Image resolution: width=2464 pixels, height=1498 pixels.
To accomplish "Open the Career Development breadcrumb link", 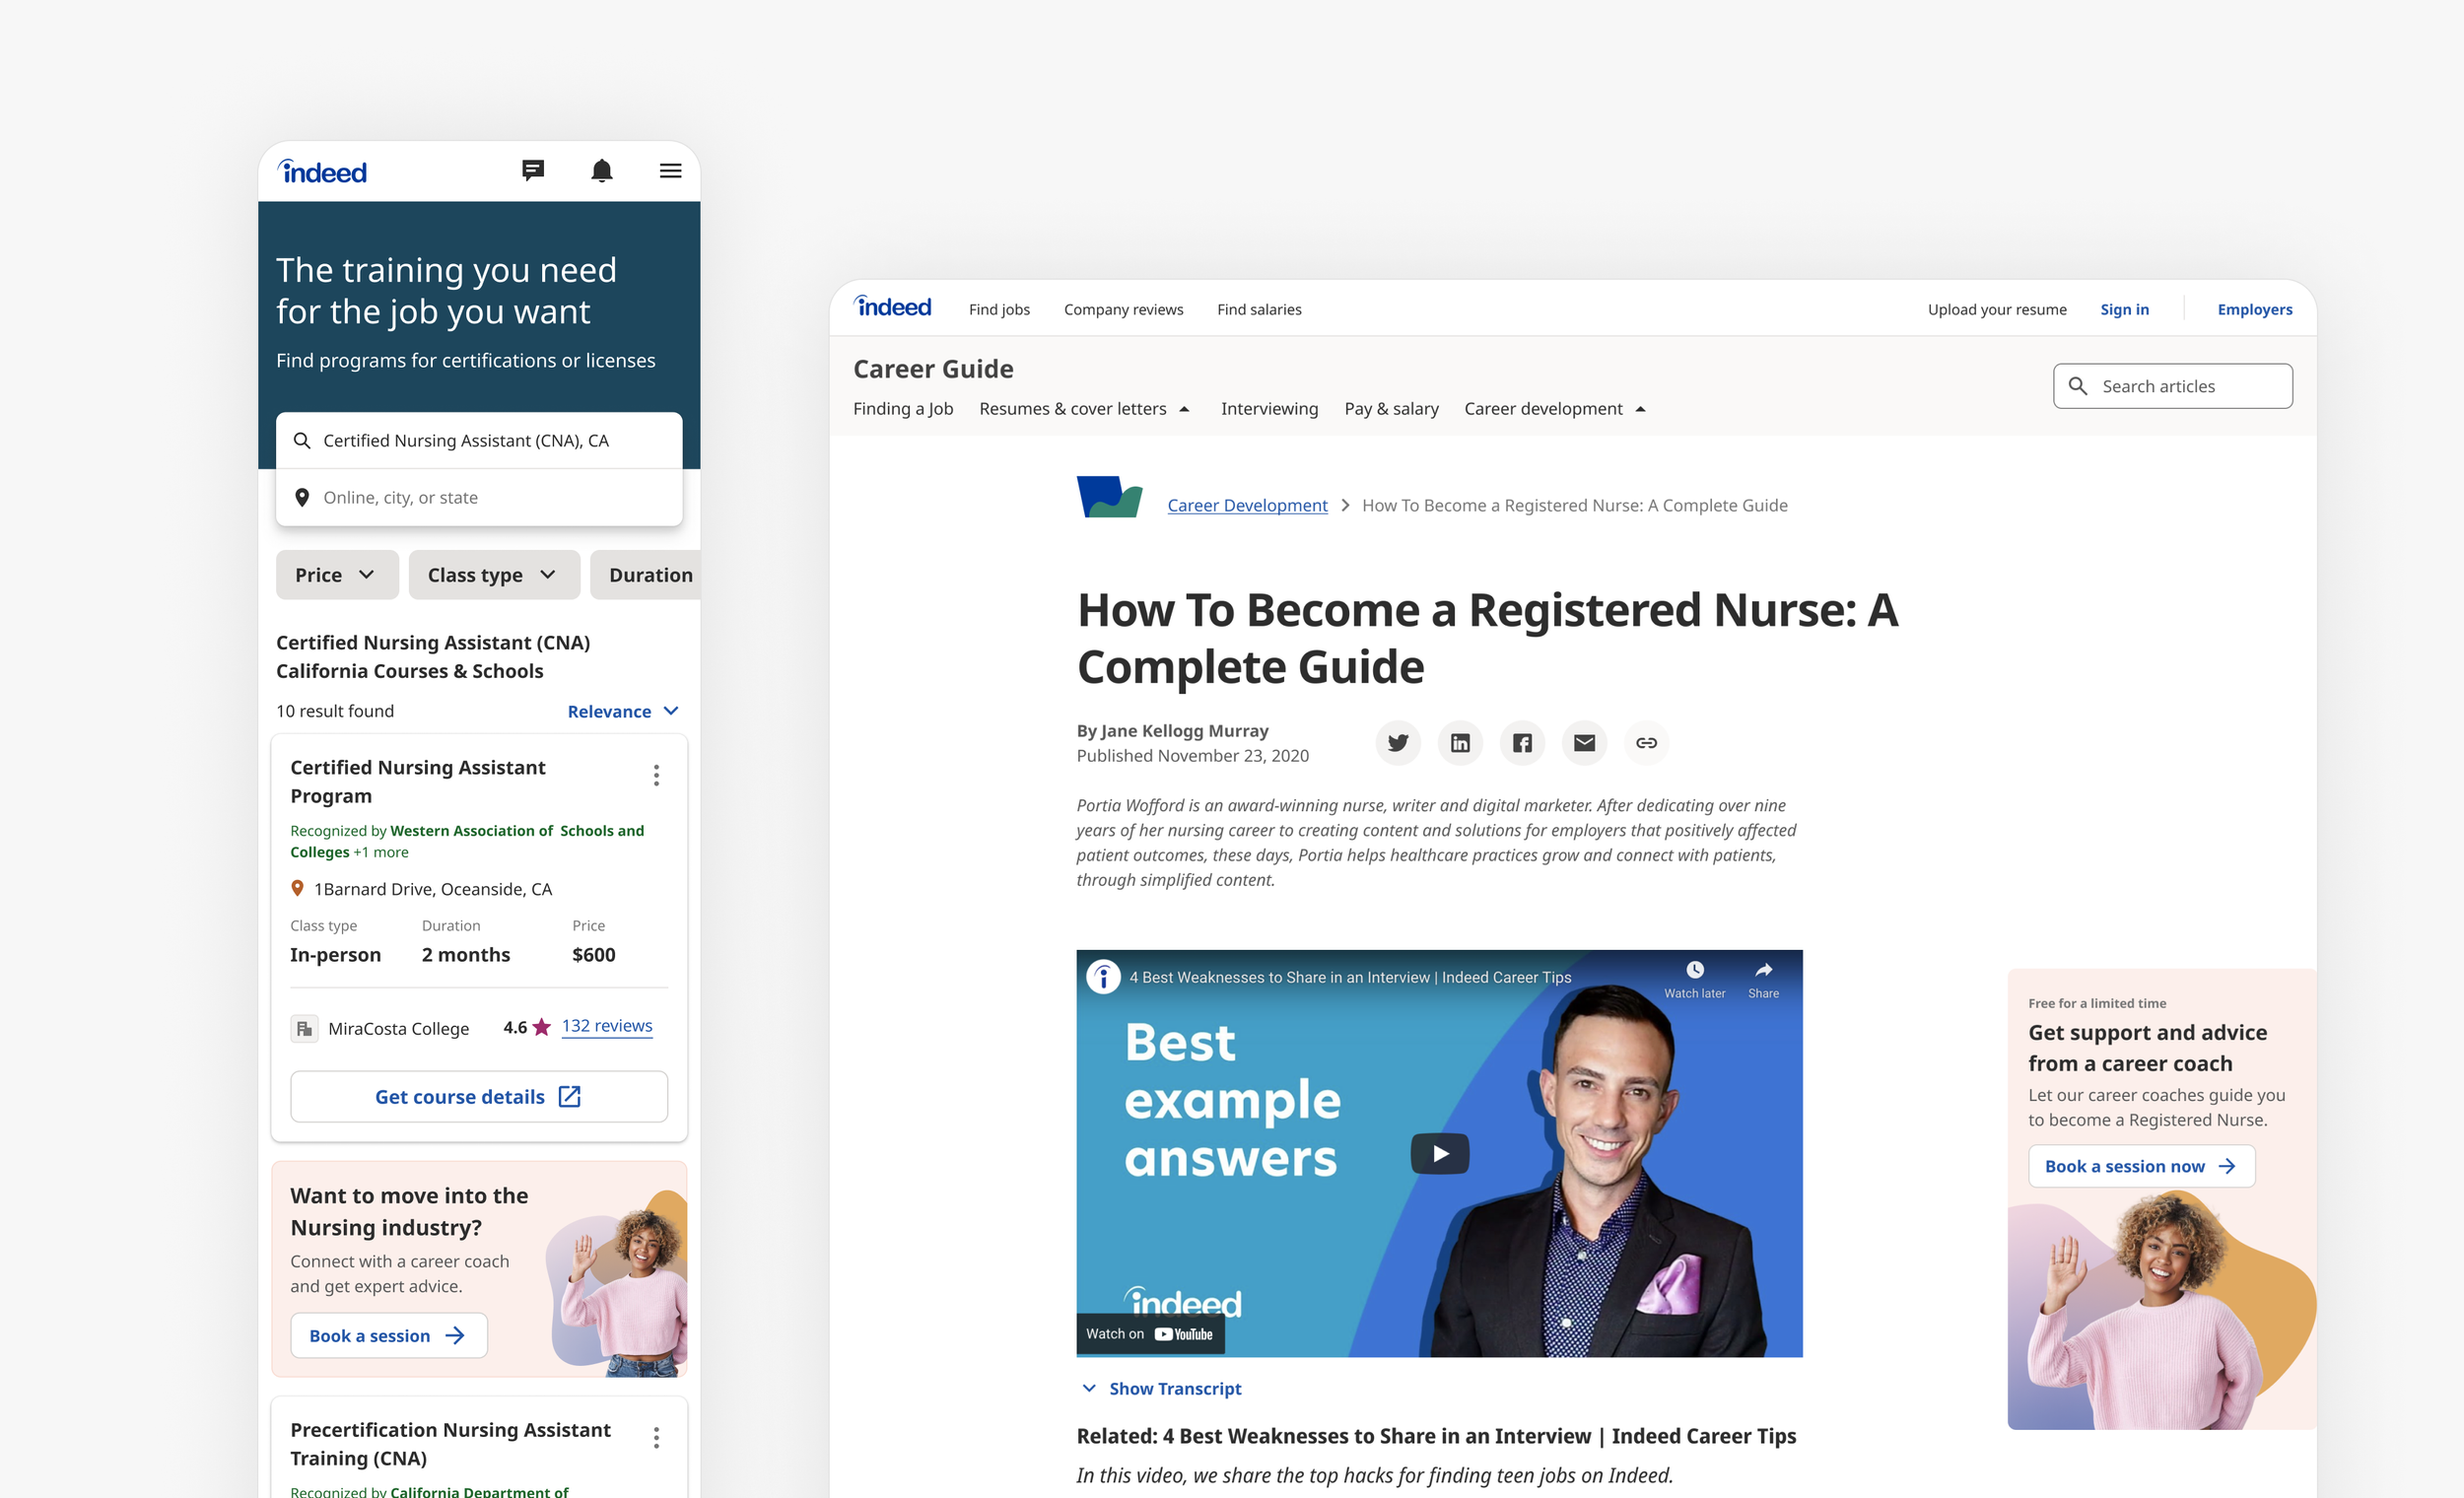I will 1247,505.
